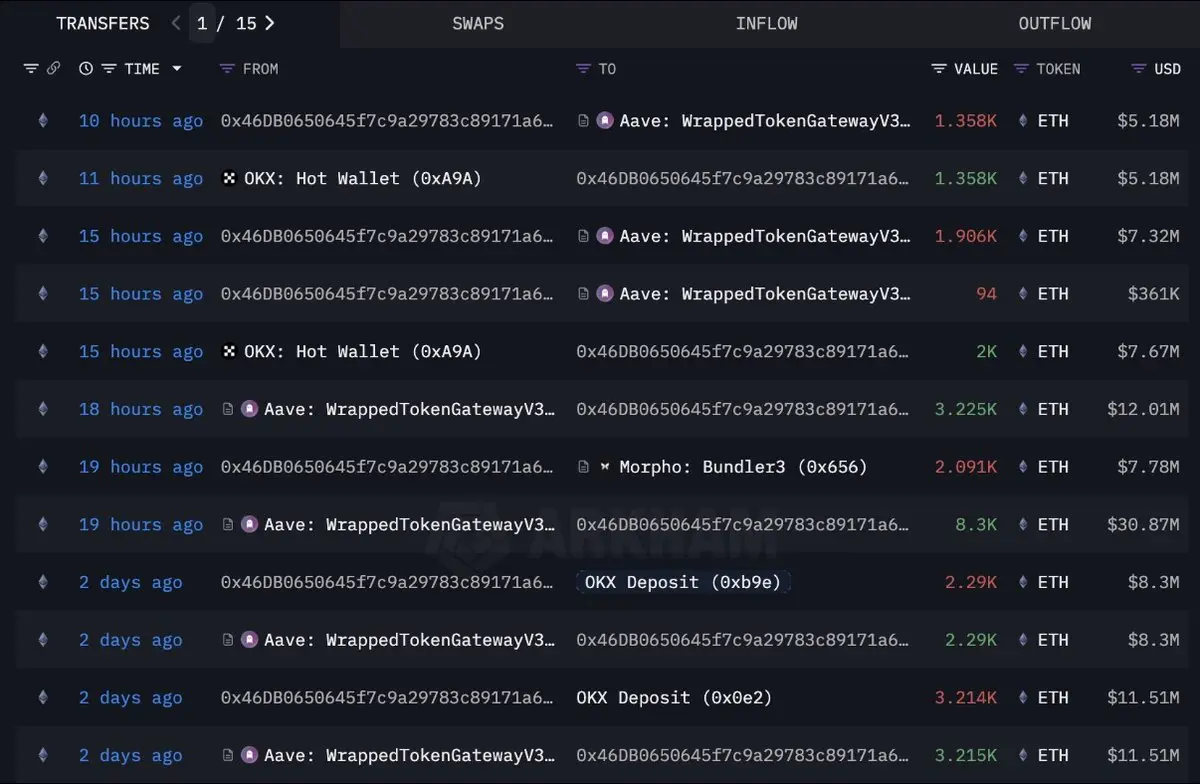Switch to the SWAPS tab

(x=478, y=23)
